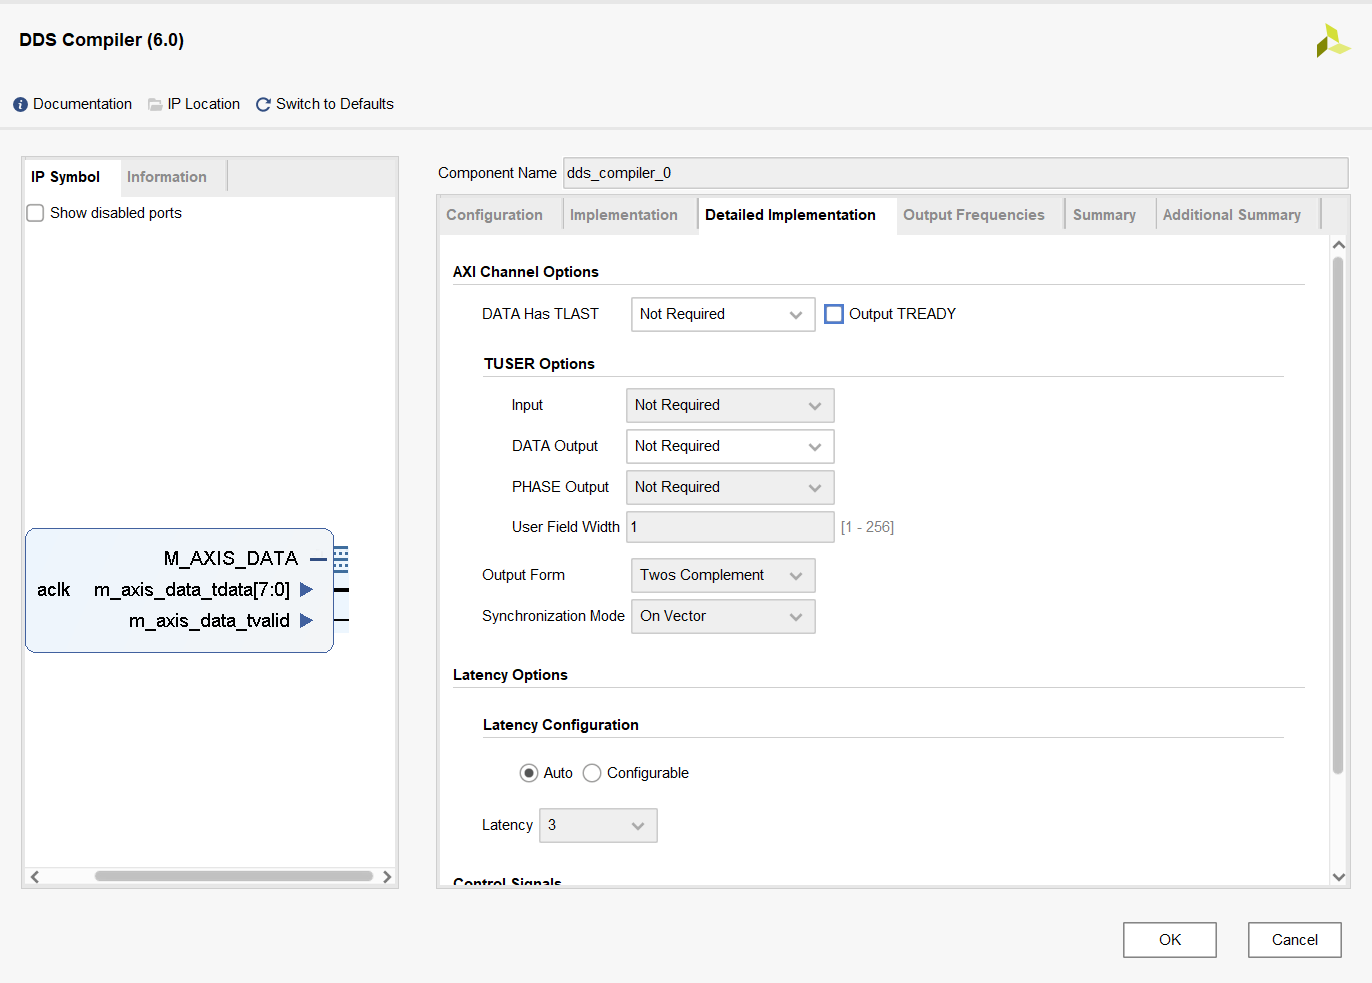
Task: Click the OK button
Action: pos(1170,940)
